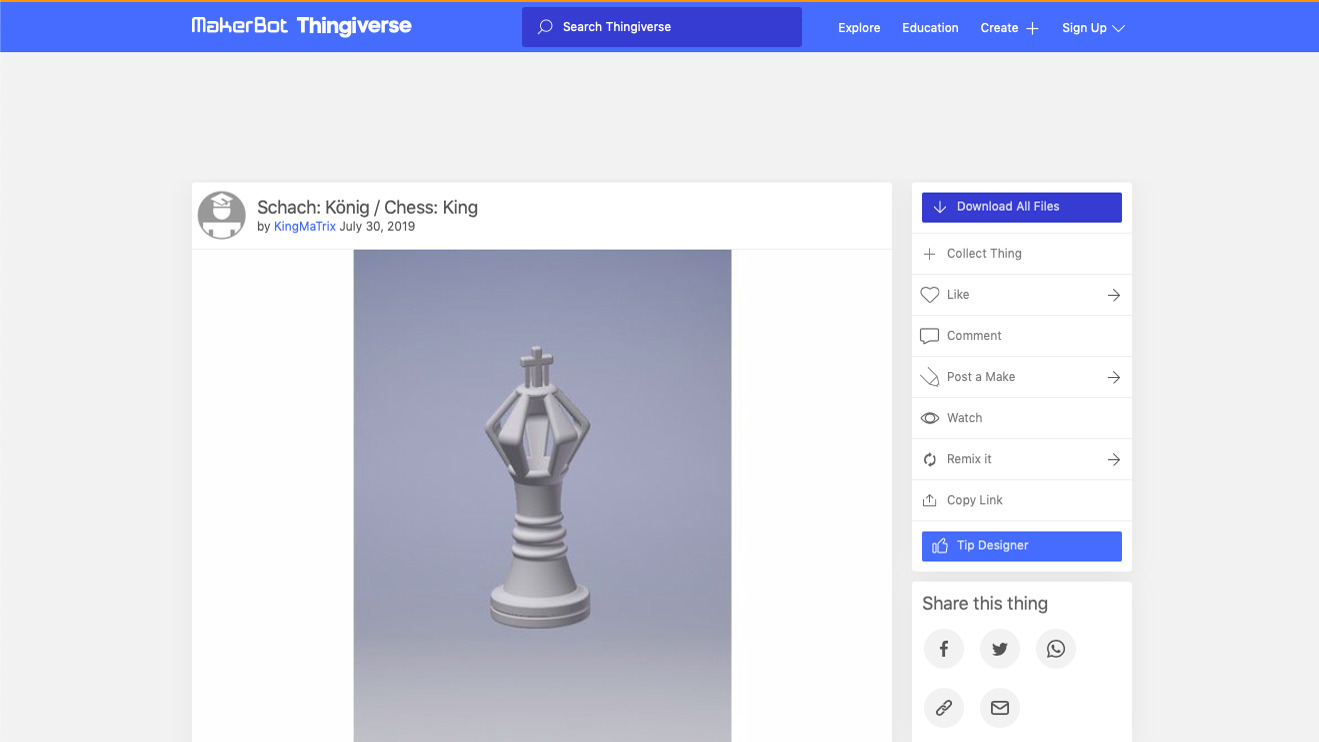Viewport: 1319px width, 742px height.
Task: Click the Download All Files button
Action: pyautogui.click(x=1022, y=207)
